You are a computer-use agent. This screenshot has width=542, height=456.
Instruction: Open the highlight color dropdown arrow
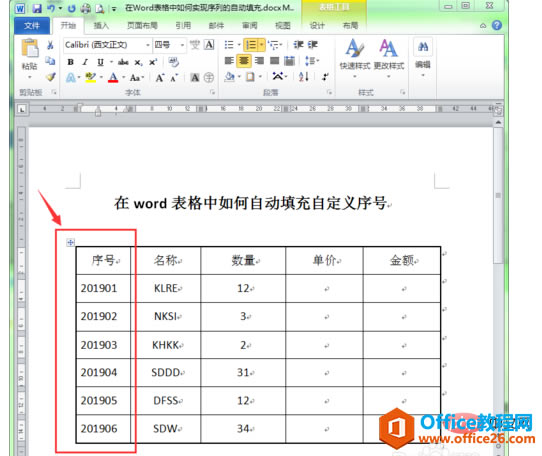point(101,77)
